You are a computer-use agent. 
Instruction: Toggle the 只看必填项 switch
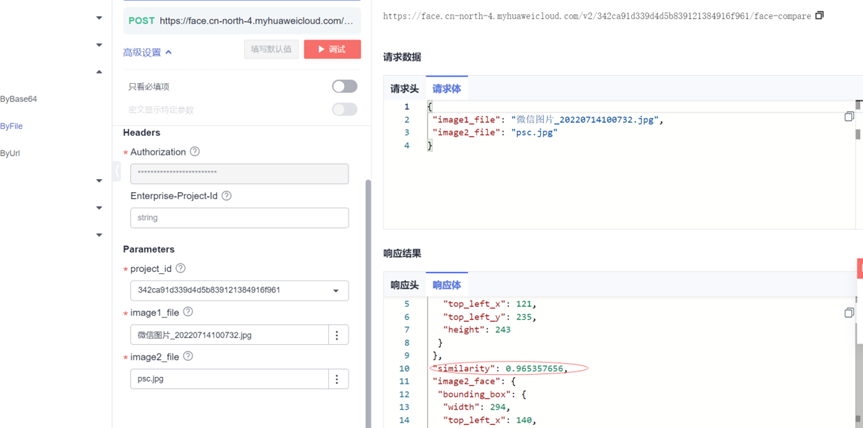pos(344,87)
